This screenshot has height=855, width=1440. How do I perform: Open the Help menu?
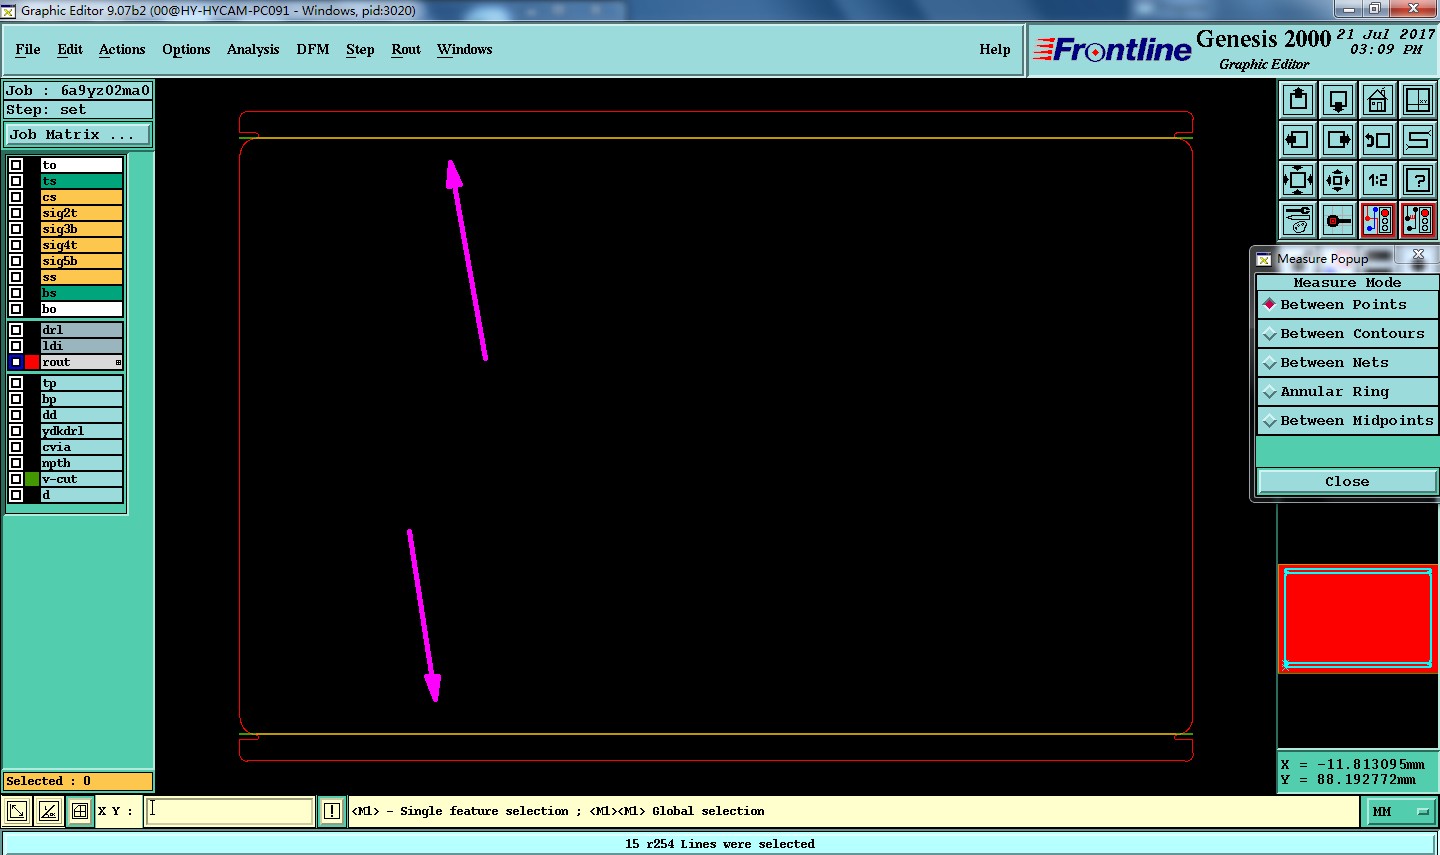[995, 49]
